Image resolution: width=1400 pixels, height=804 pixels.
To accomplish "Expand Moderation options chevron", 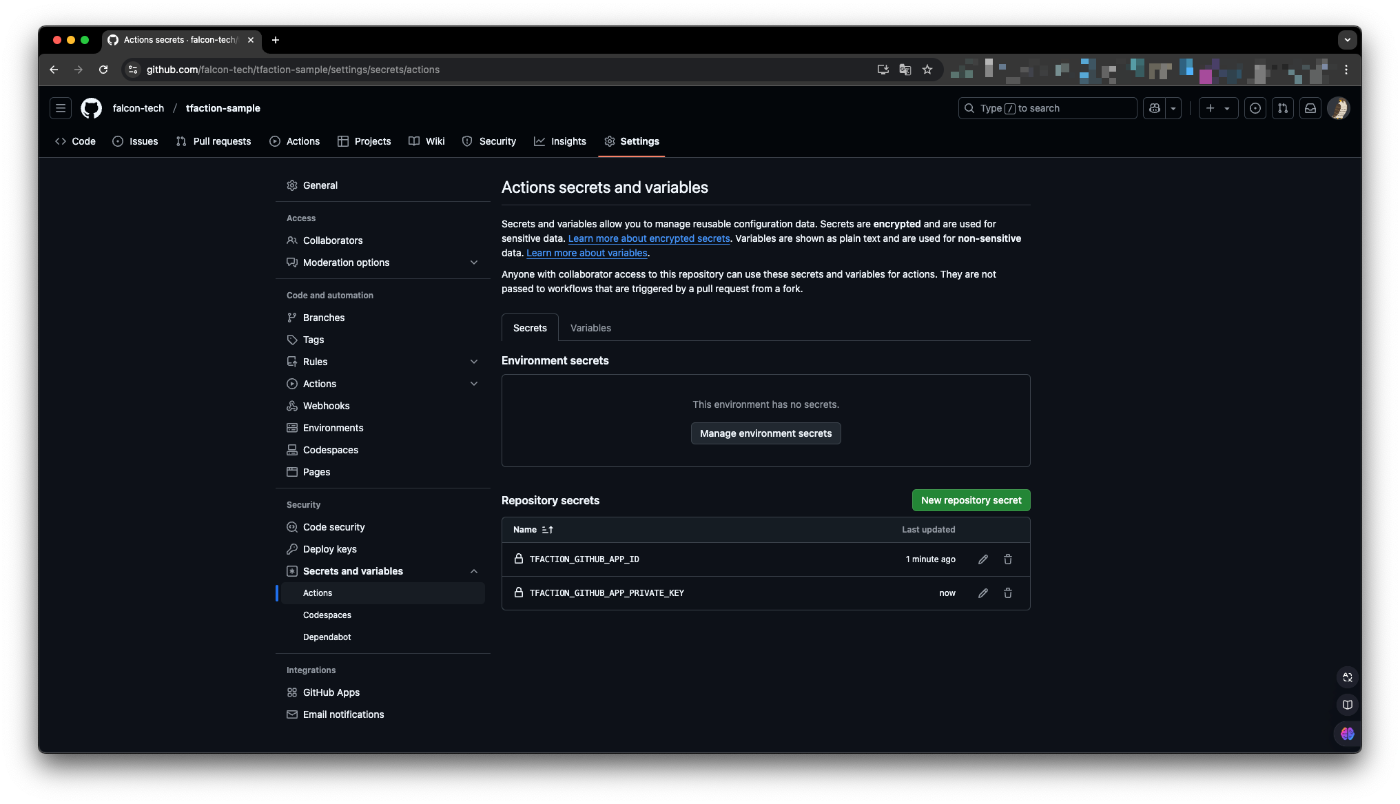I will 474,262.
